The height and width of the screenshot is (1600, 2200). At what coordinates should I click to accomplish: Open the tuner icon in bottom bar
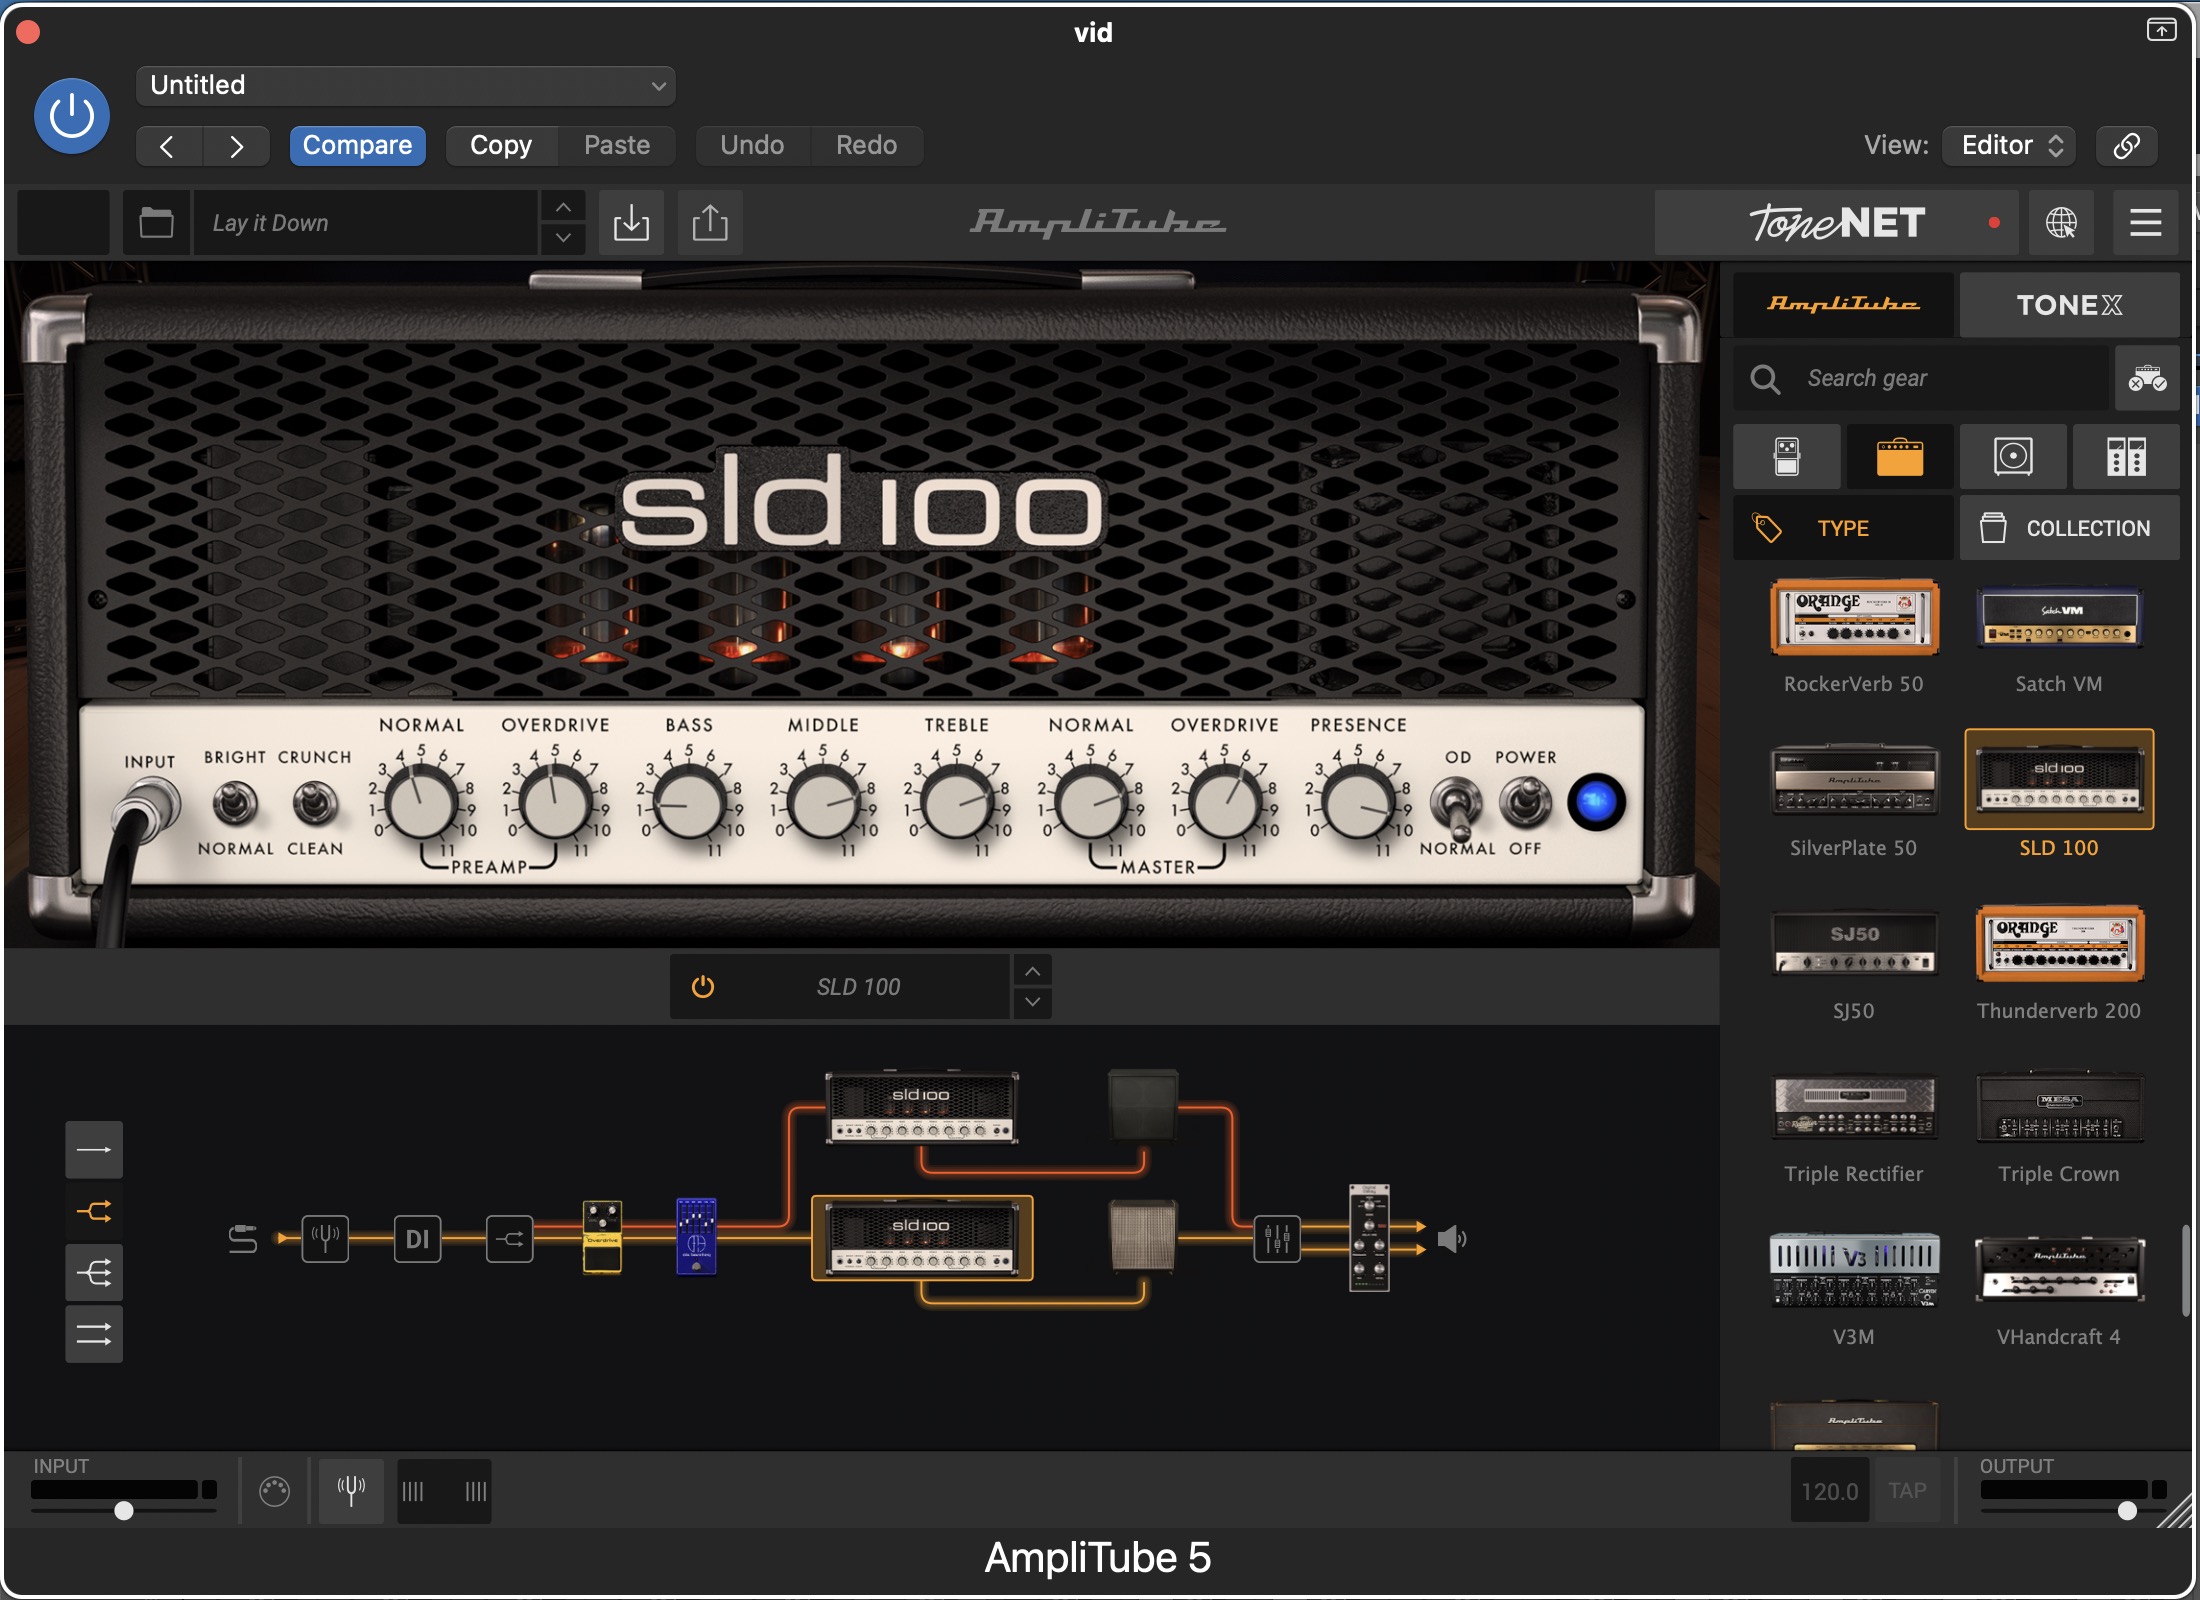[351, 1491]
